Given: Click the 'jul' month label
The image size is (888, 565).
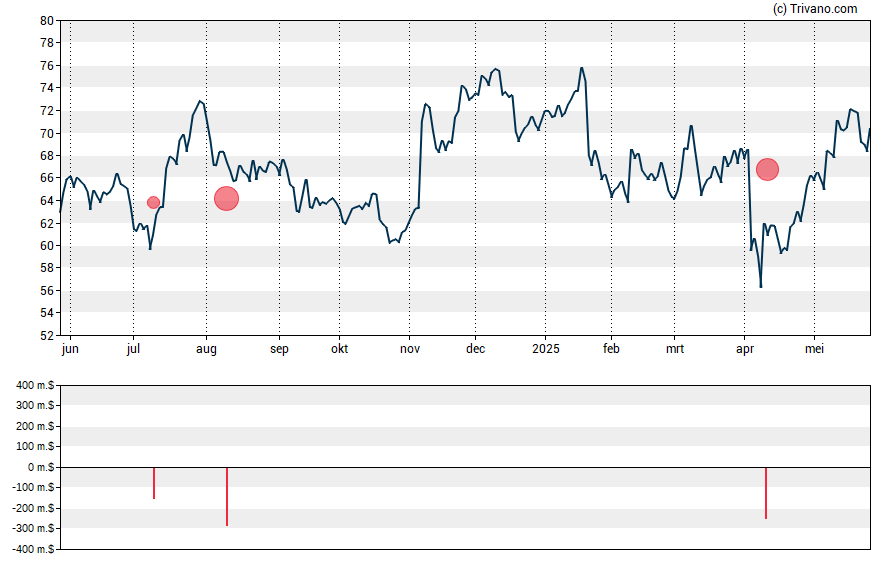Looking at the screenshot, I should (133, 349).
